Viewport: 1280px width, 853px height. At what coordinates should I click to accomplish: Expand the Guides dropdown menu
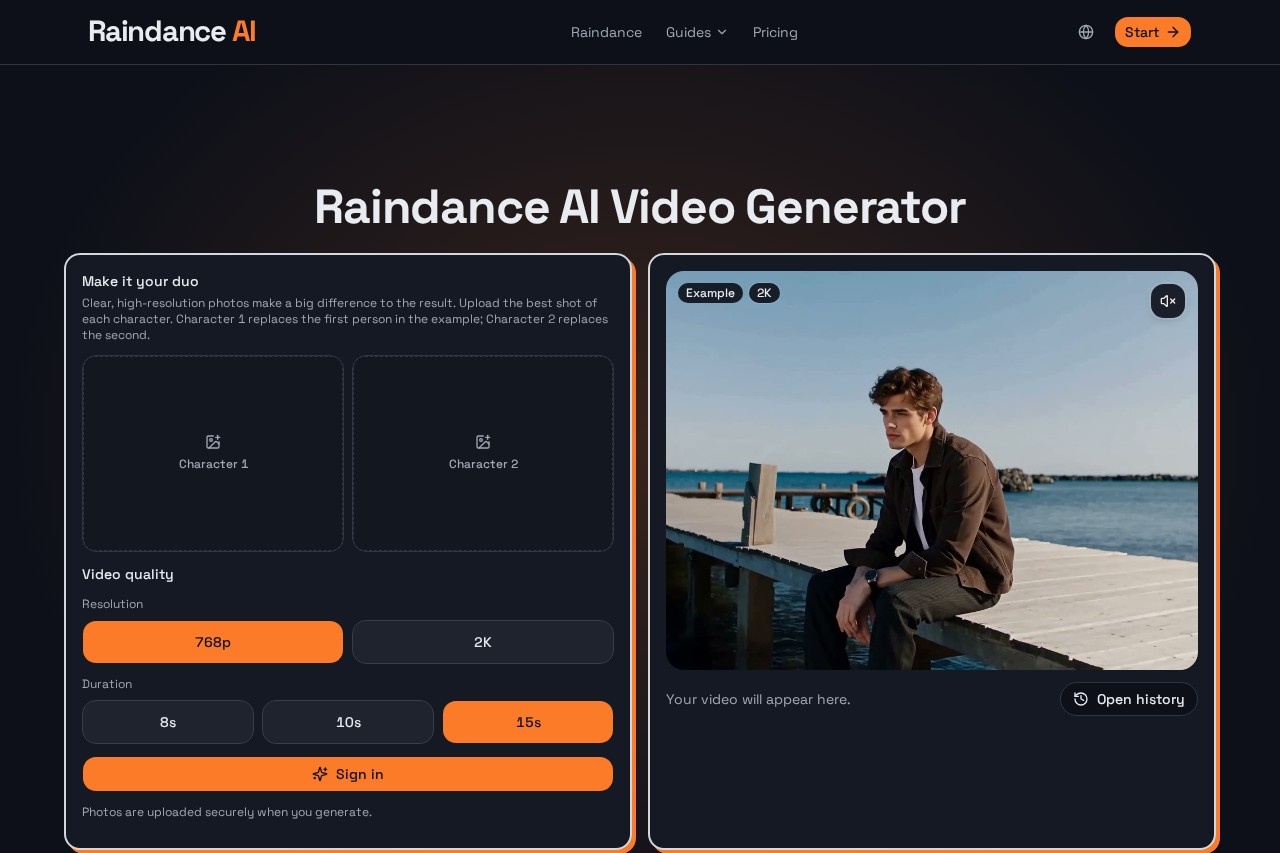tap(697, 32)
